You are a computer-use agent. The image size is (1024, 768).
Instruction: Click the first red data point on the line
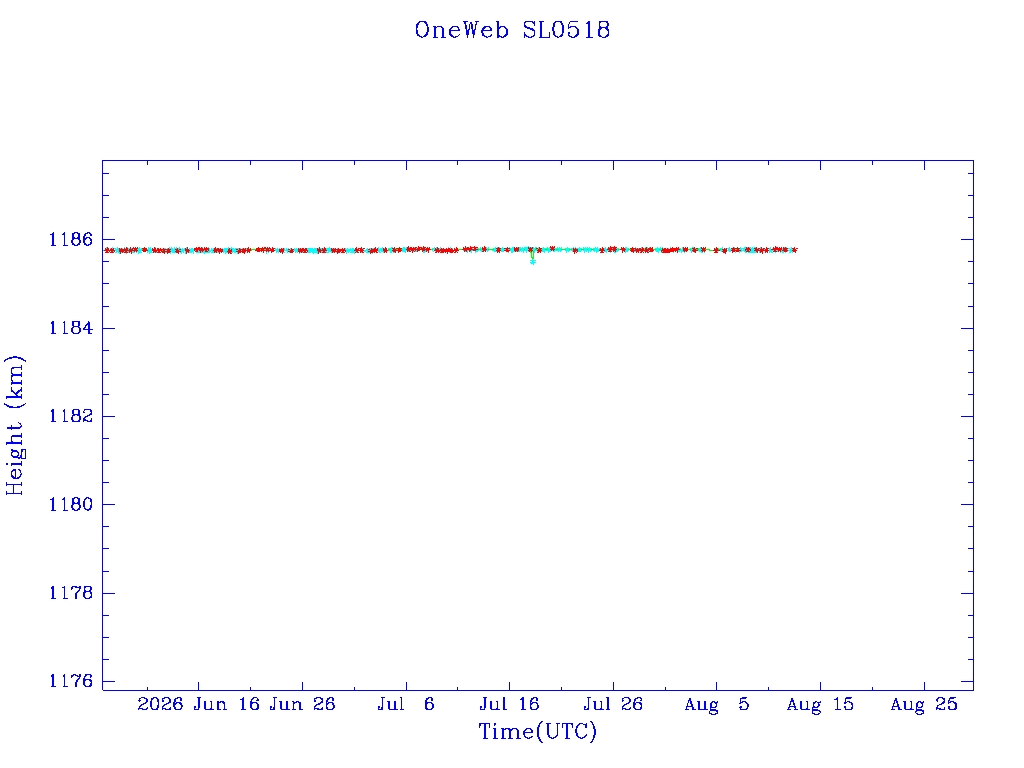(108, 250)
